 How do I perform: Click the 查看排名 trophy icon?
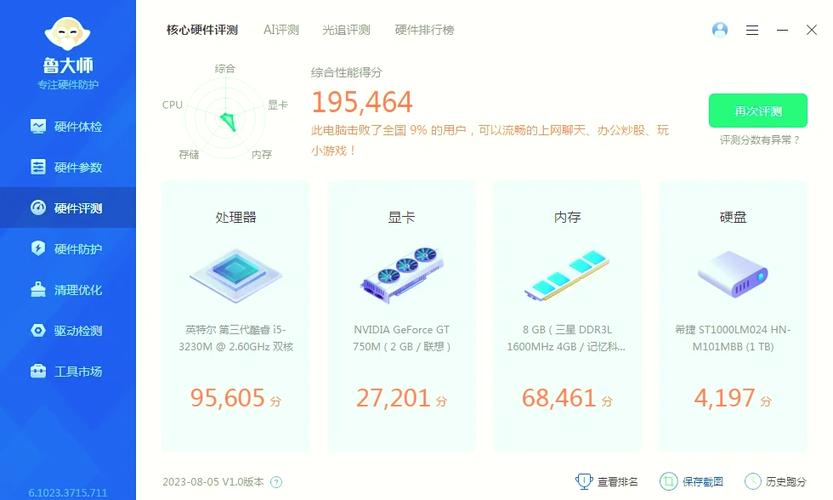pos(584,482)
